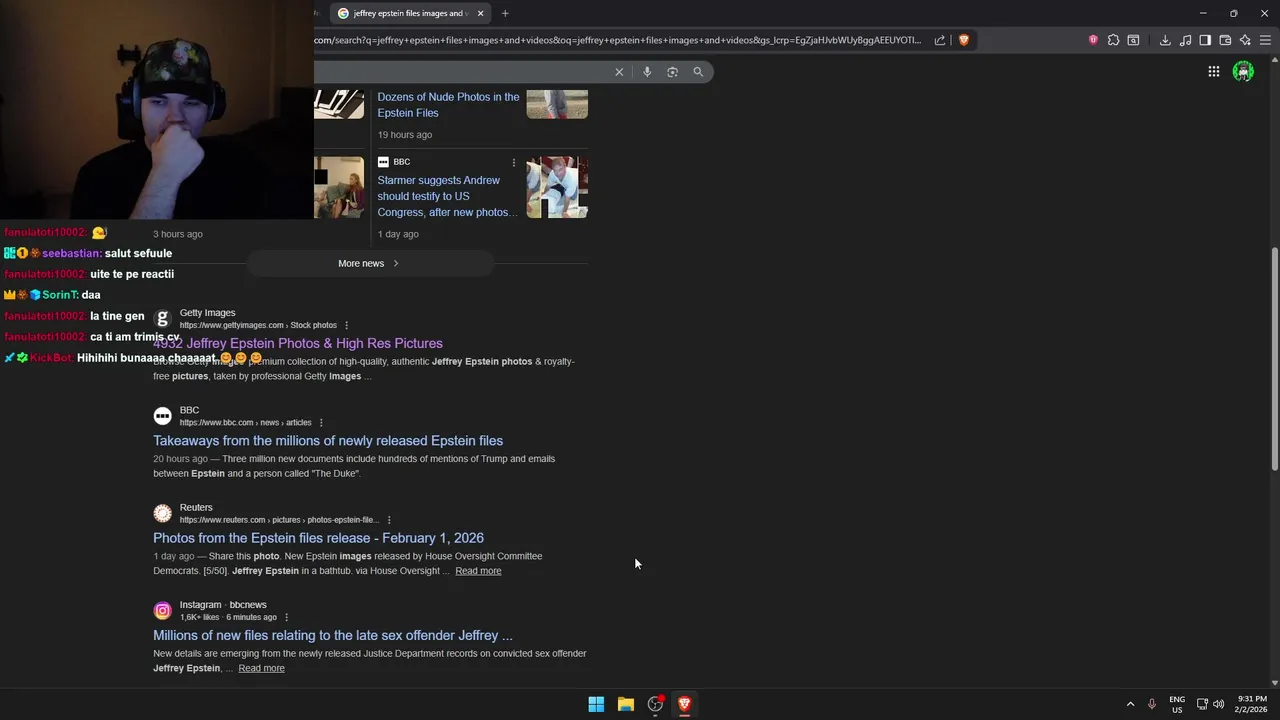
Task: Click the Instagram result favicon
Action: [x=162, y=611]
